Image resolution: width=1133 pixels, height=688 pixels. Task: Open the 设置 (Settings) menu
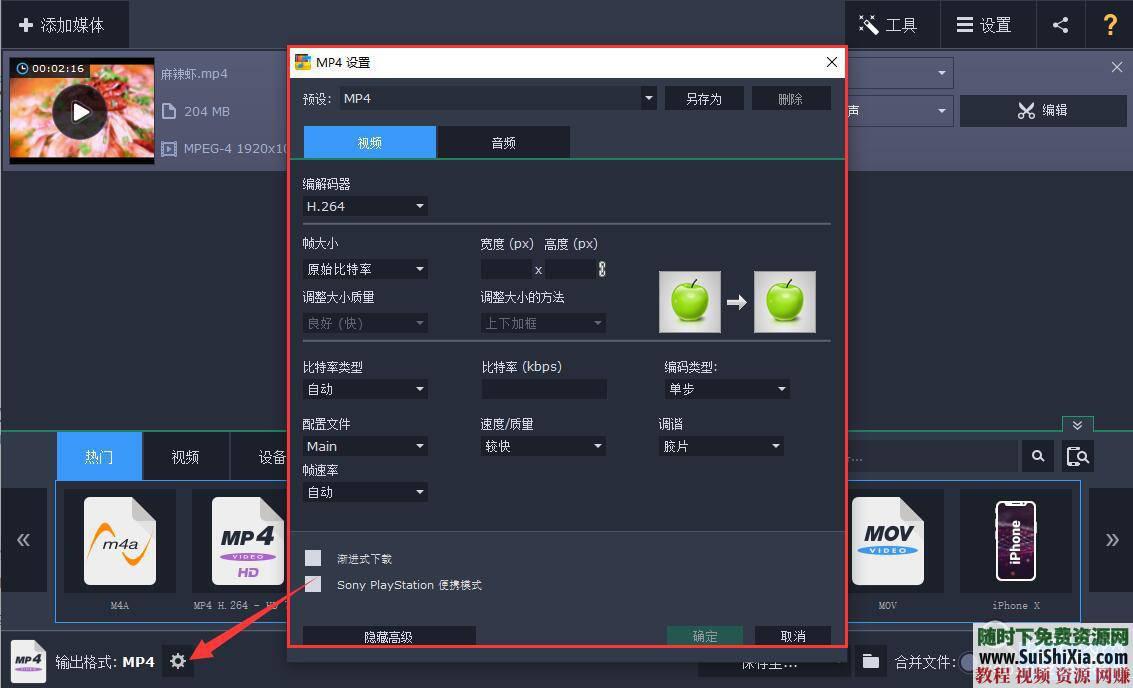coord(986,25)
